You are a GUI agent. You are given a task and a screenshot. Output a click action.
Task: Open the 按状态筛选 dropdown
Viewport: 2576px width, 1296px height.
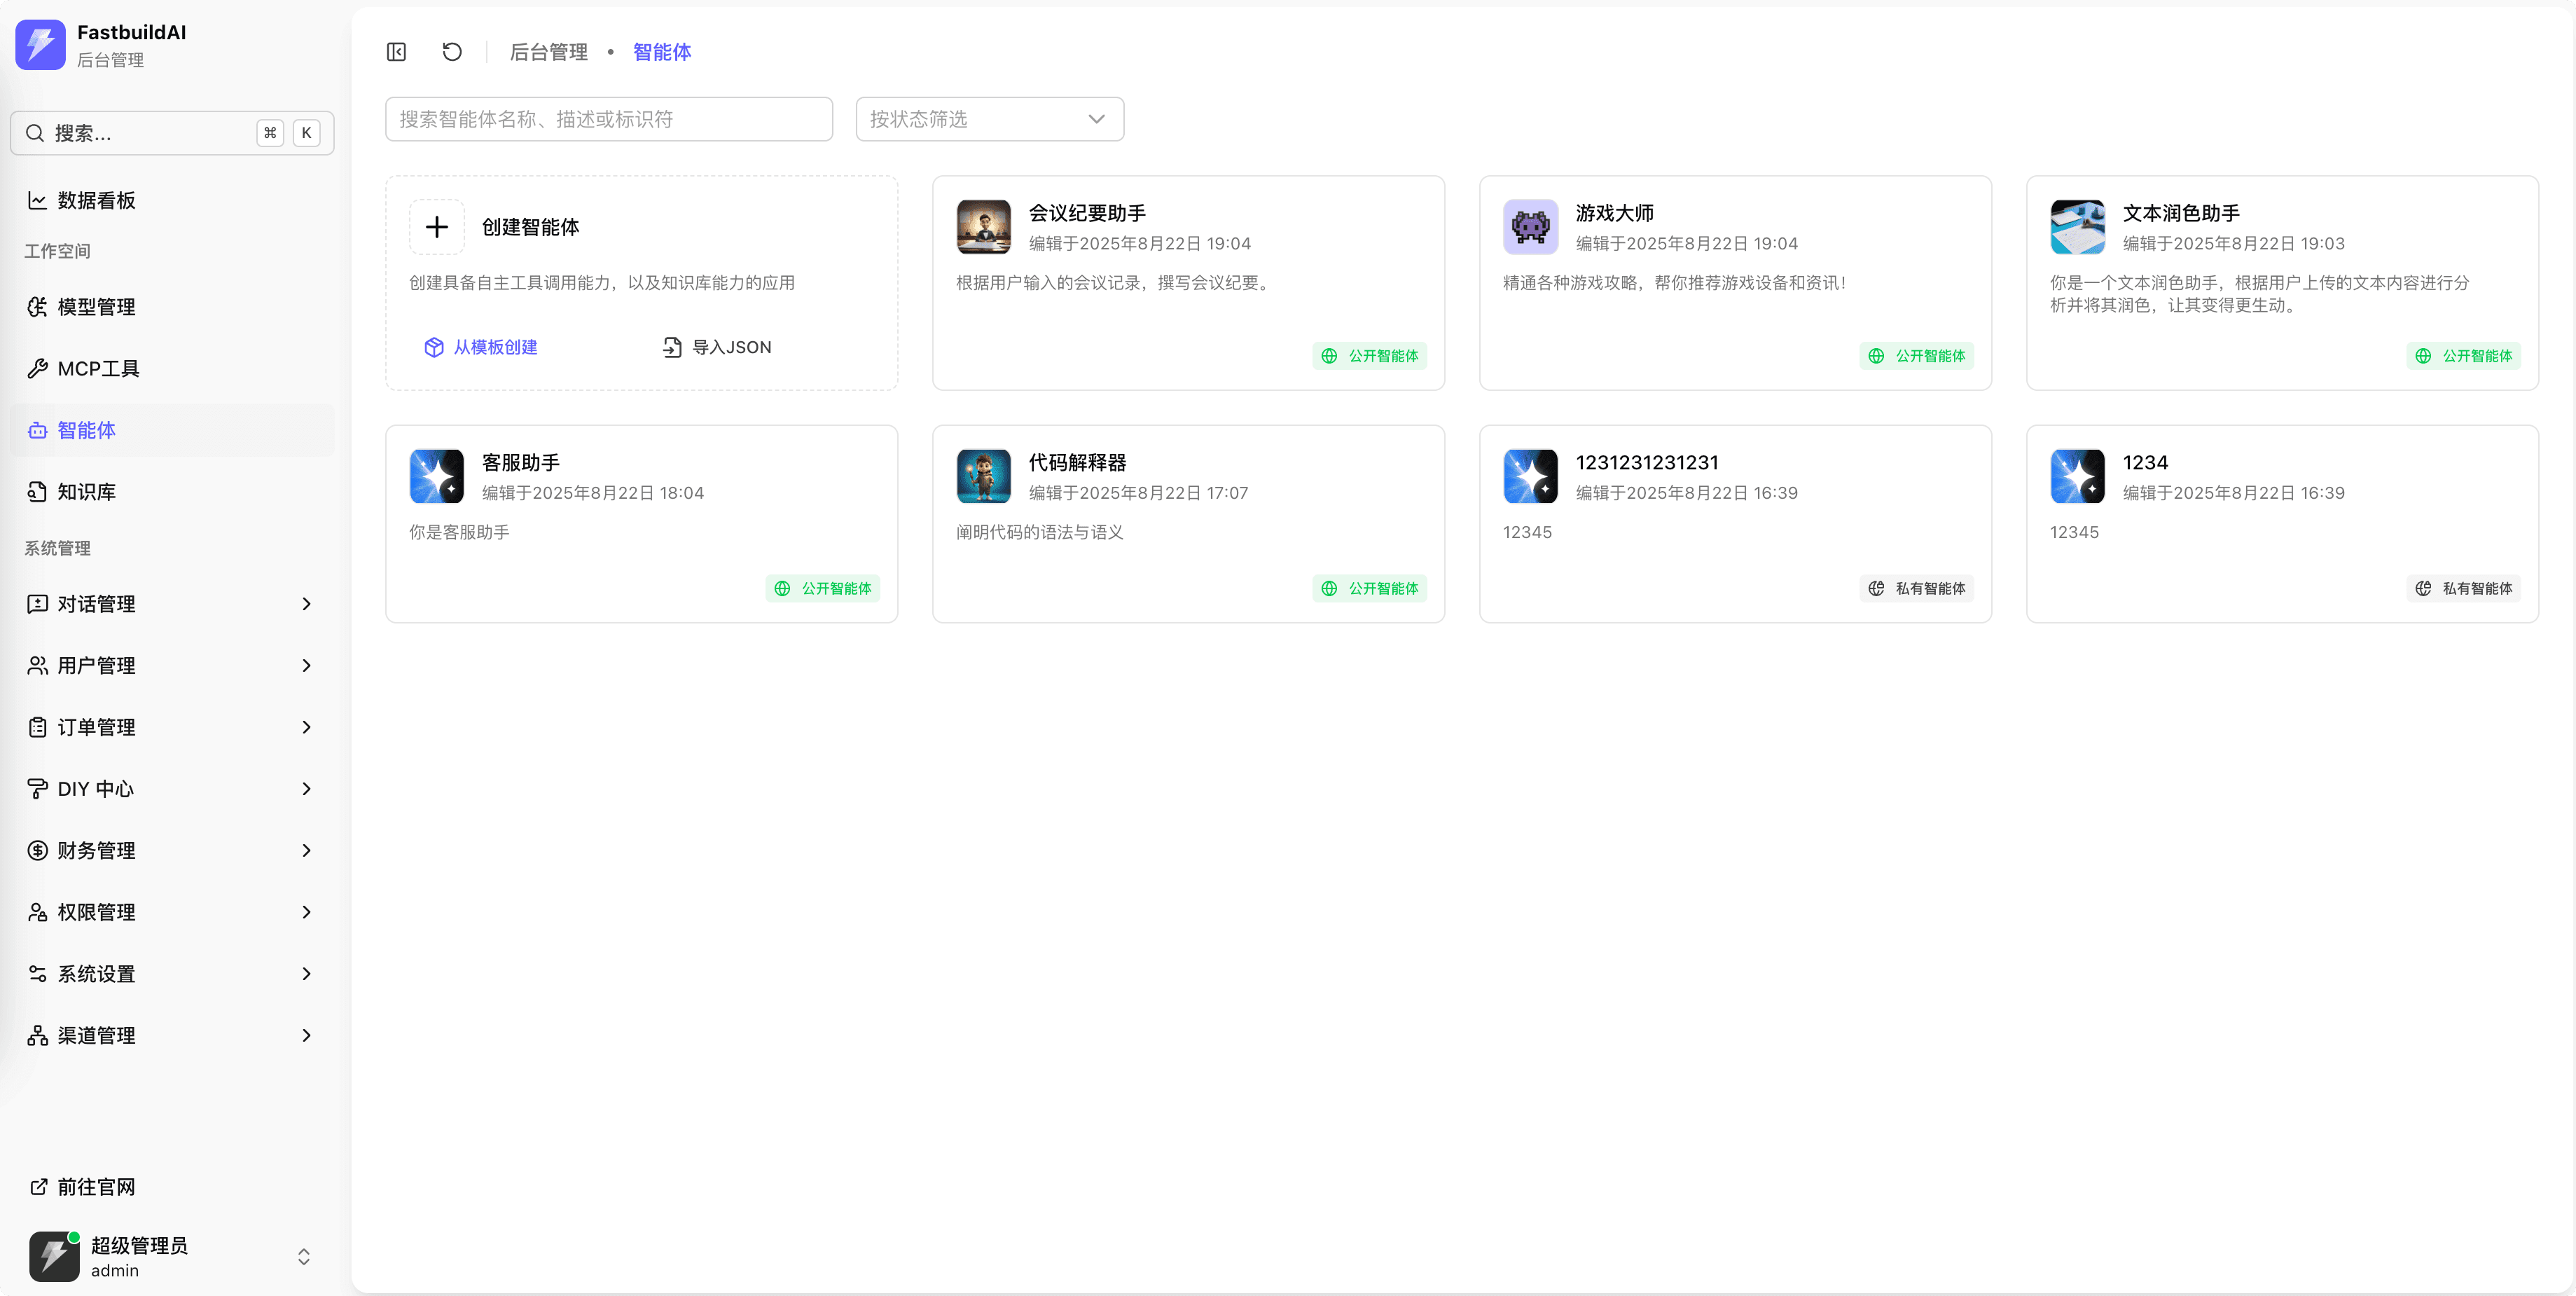989,119
